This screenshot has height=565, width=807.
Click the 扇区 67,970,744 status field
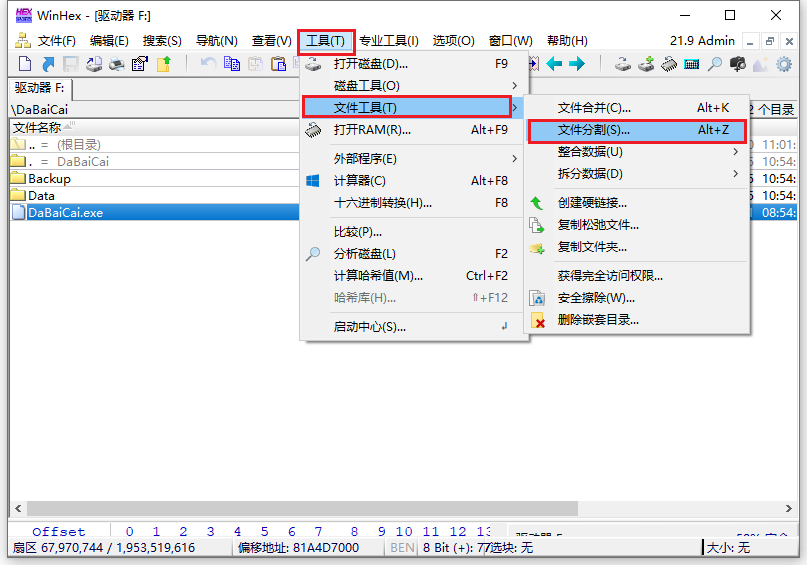click(x=120, y=548)
